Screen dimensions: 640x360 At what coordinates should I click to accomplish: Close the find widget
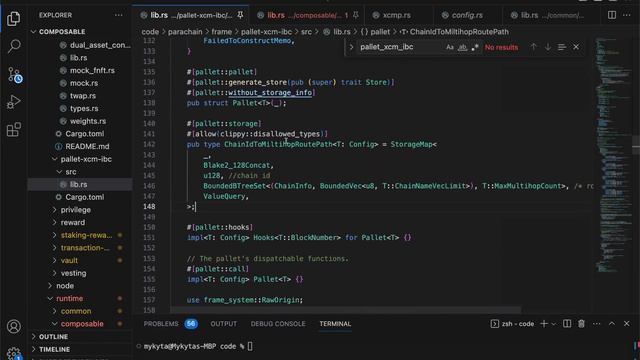tap(576, 47)
